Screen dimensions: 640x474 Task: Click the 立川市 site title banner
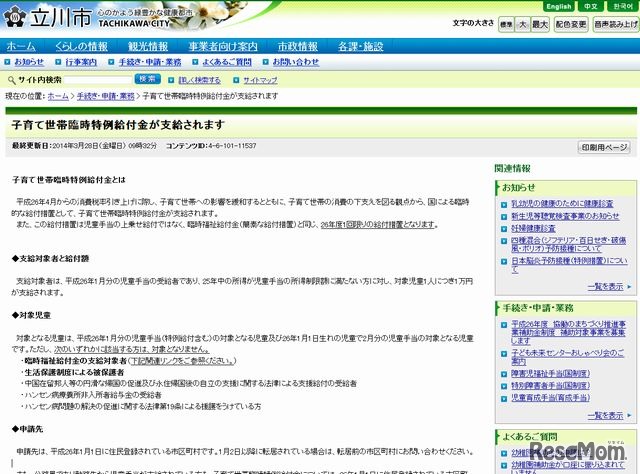pyautogui.click(x=61, y=18)
